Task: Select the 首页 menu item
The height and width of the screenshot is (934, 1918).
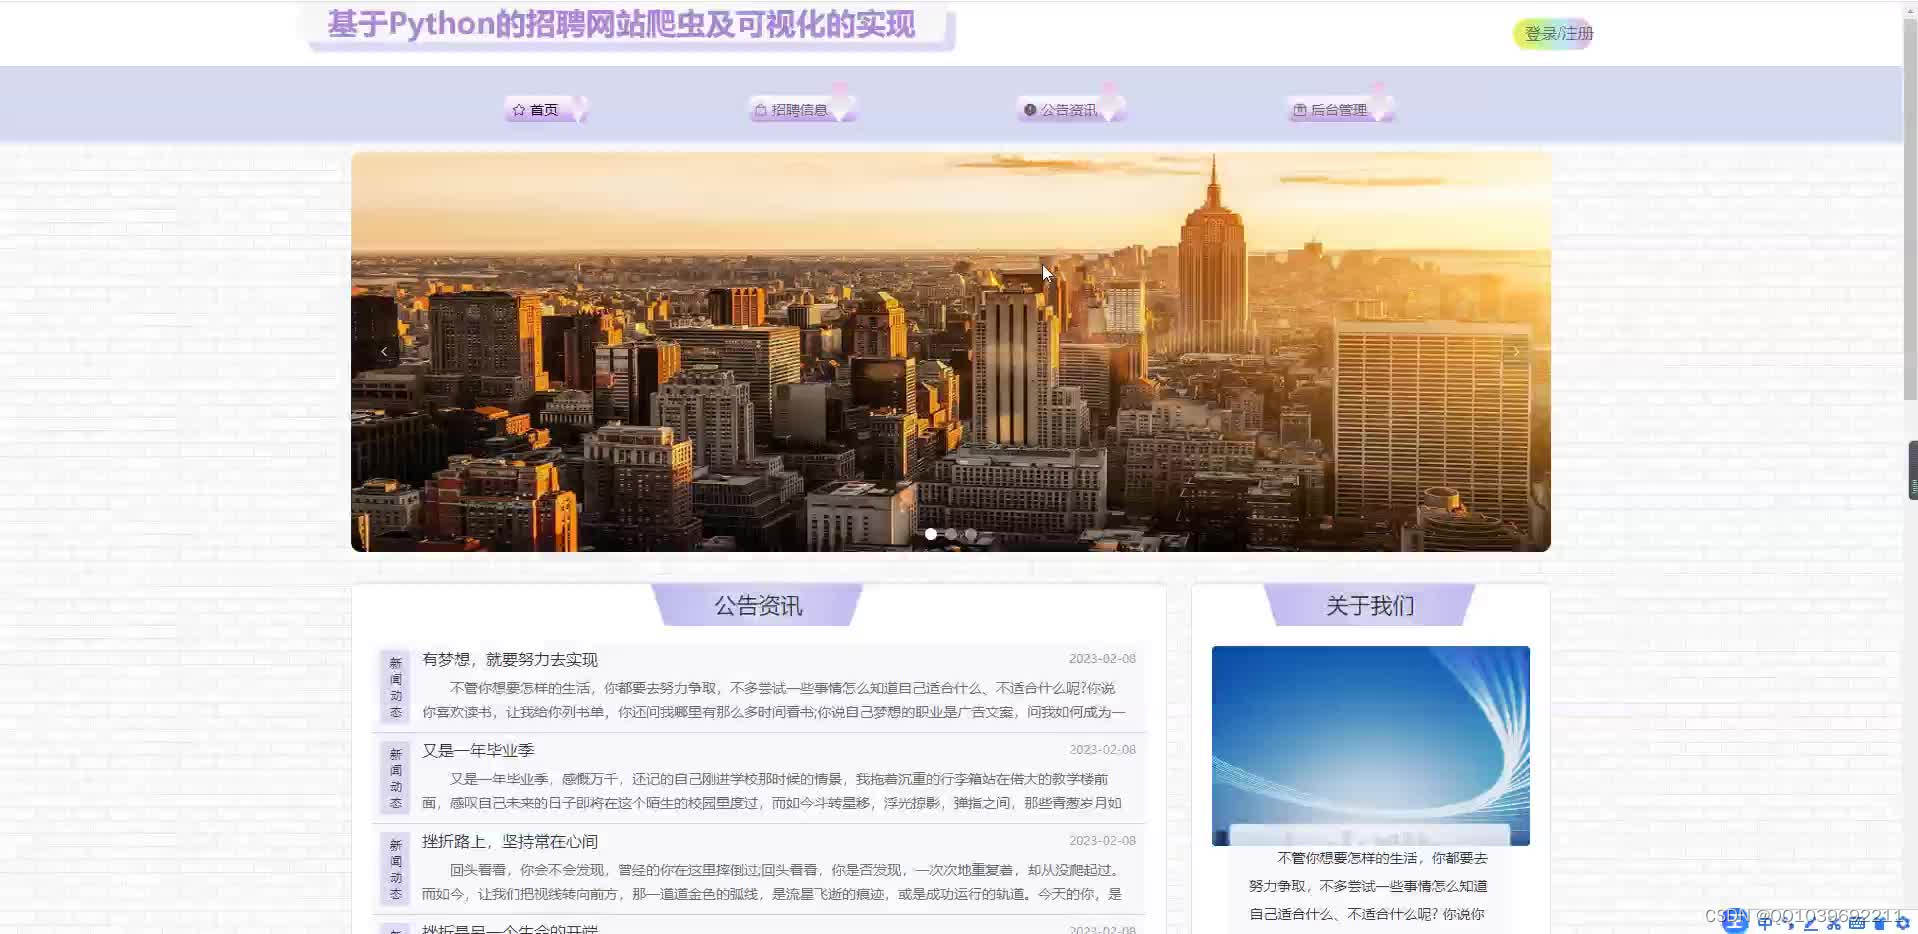Action: 543,110
